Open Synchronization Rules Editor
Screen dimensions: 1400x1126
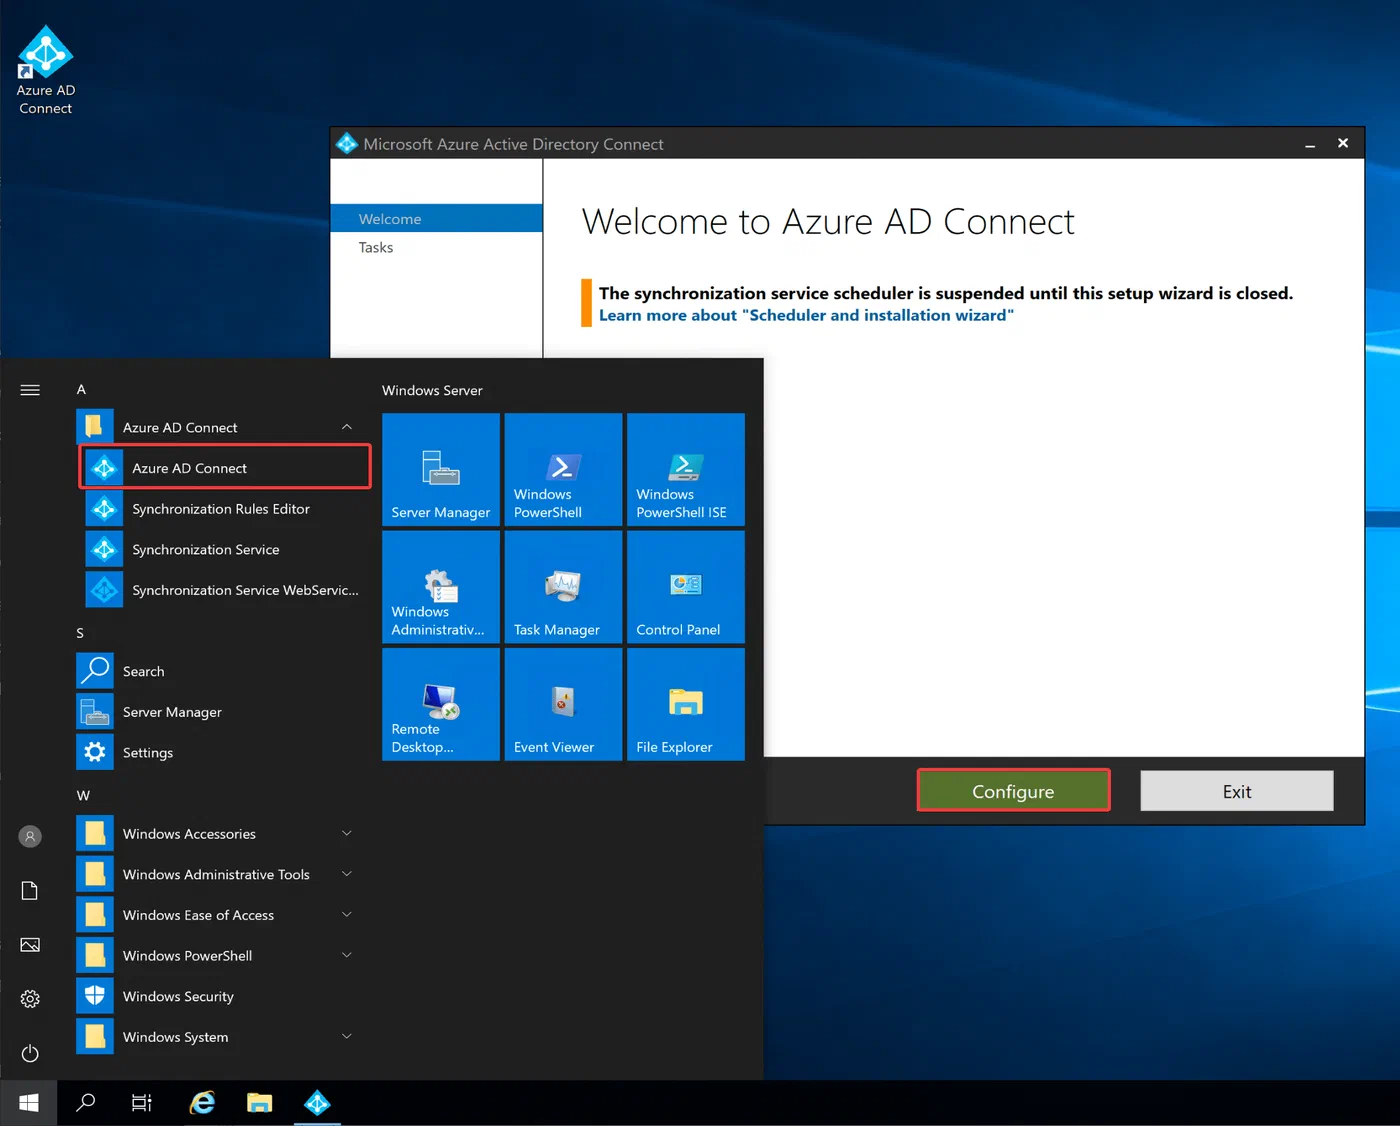click(221, 509)
